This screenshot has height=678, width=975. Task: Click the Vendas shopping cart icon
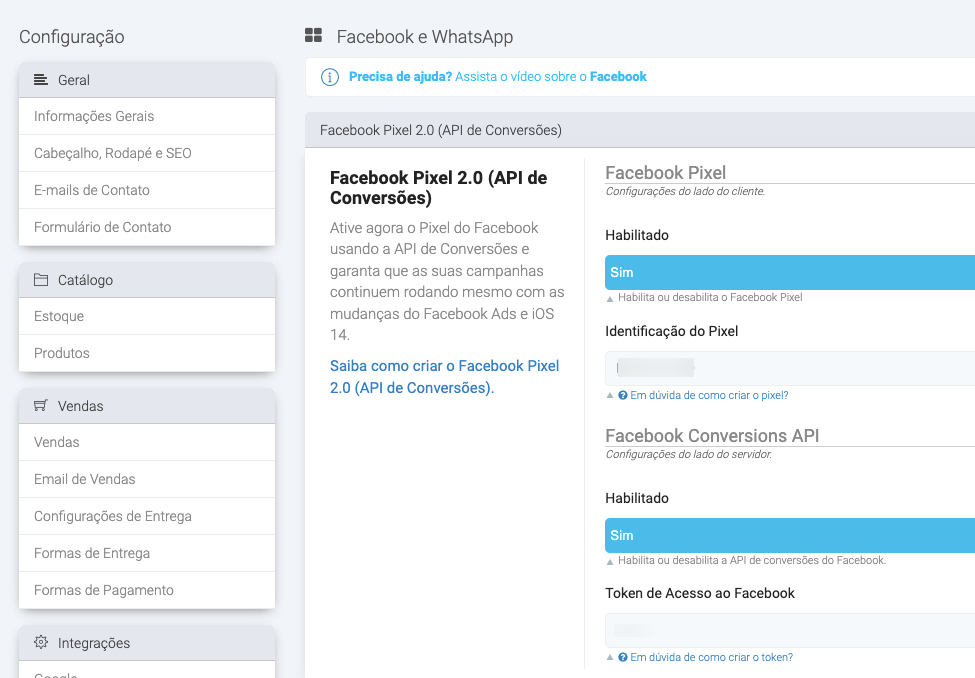(41, 406)
